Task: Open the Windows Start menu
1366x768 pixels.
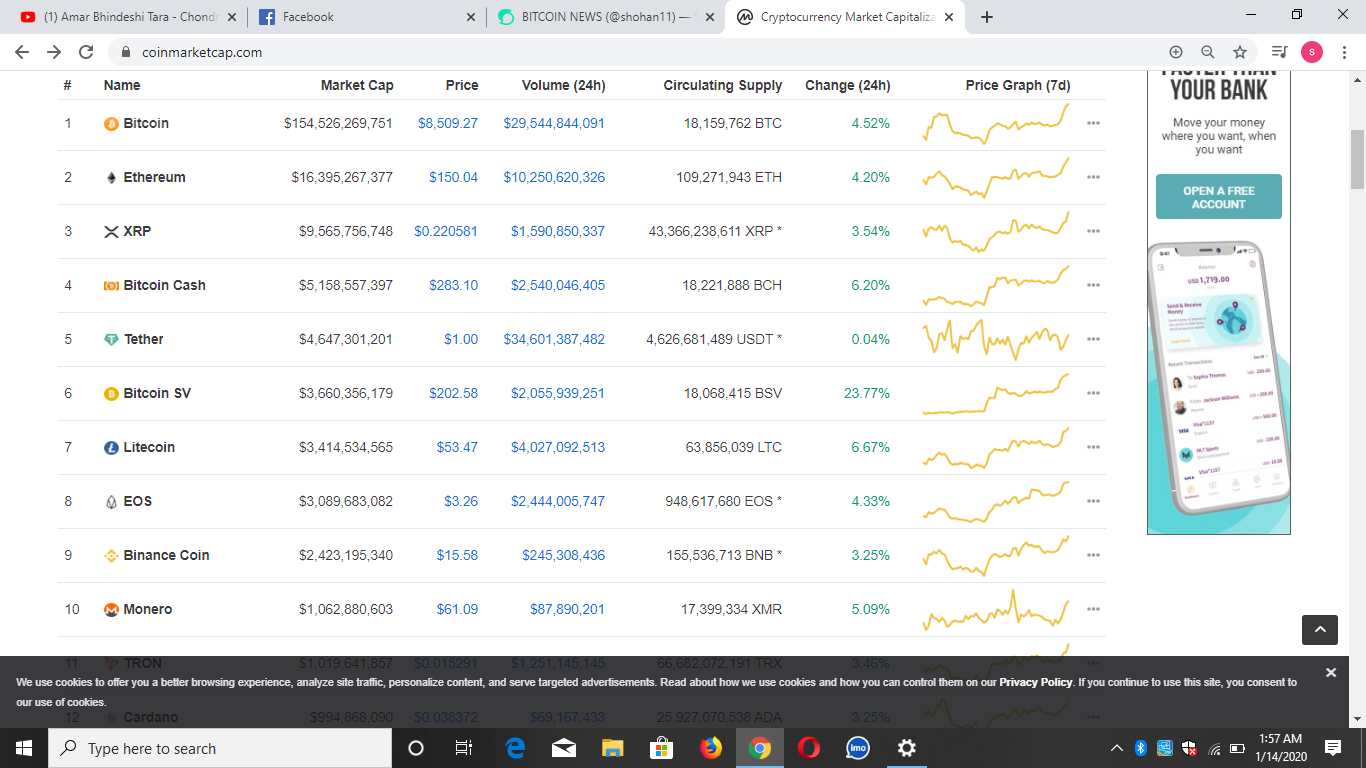Action: coord(24,748)
